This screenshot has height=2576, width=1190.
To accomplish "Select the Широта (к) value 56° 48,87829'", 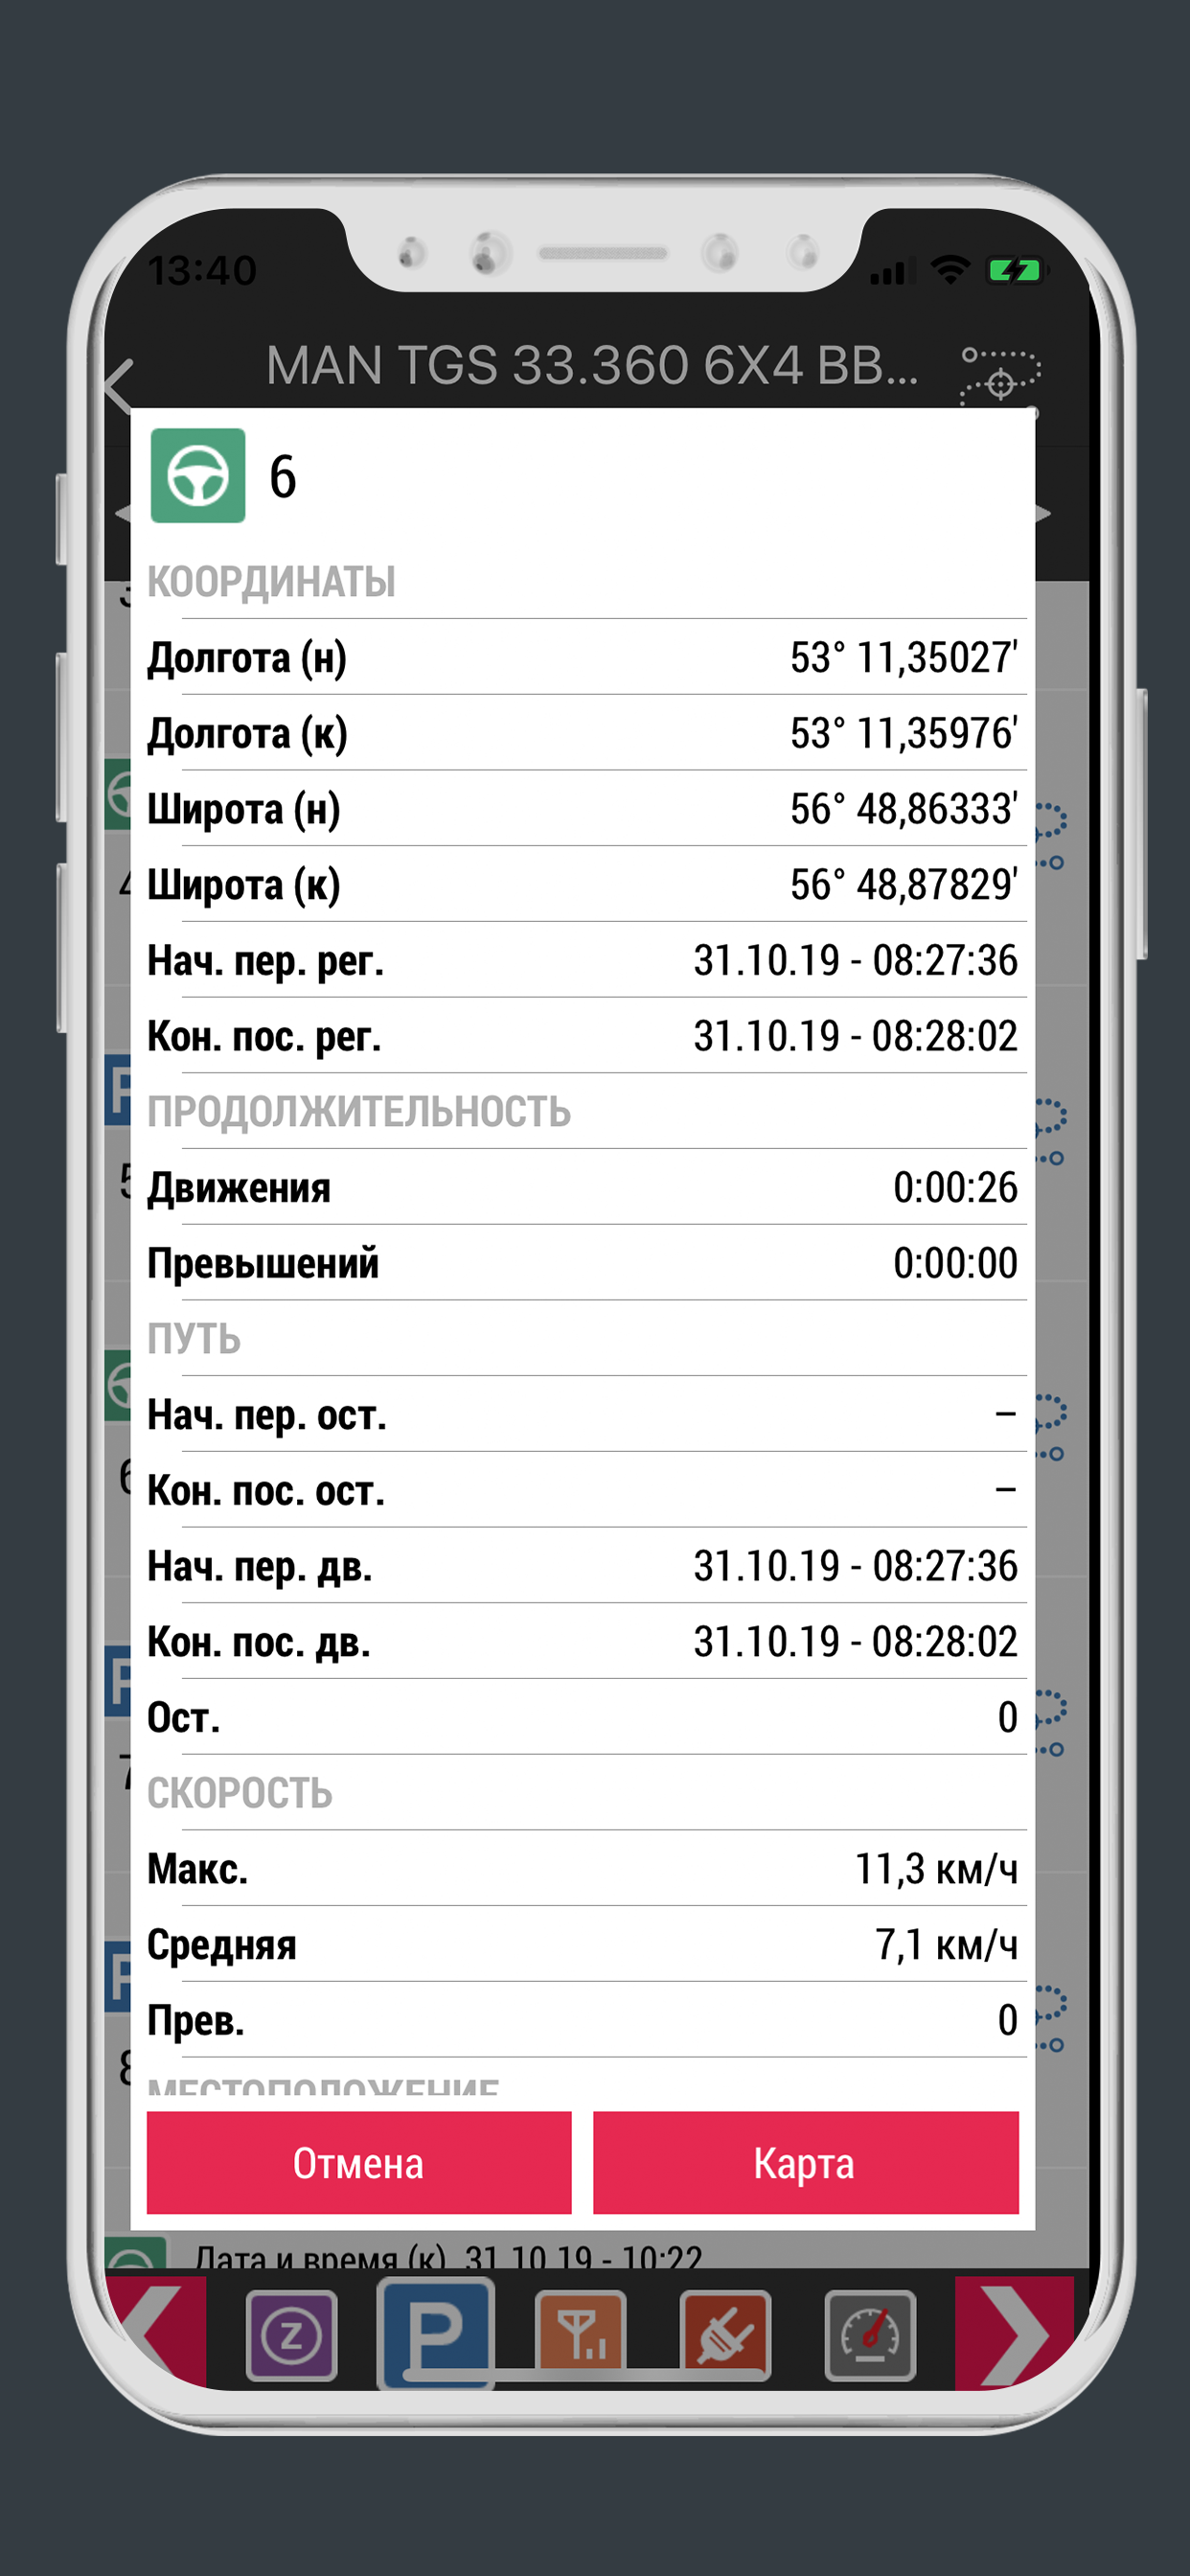I will tap(904, 885).
